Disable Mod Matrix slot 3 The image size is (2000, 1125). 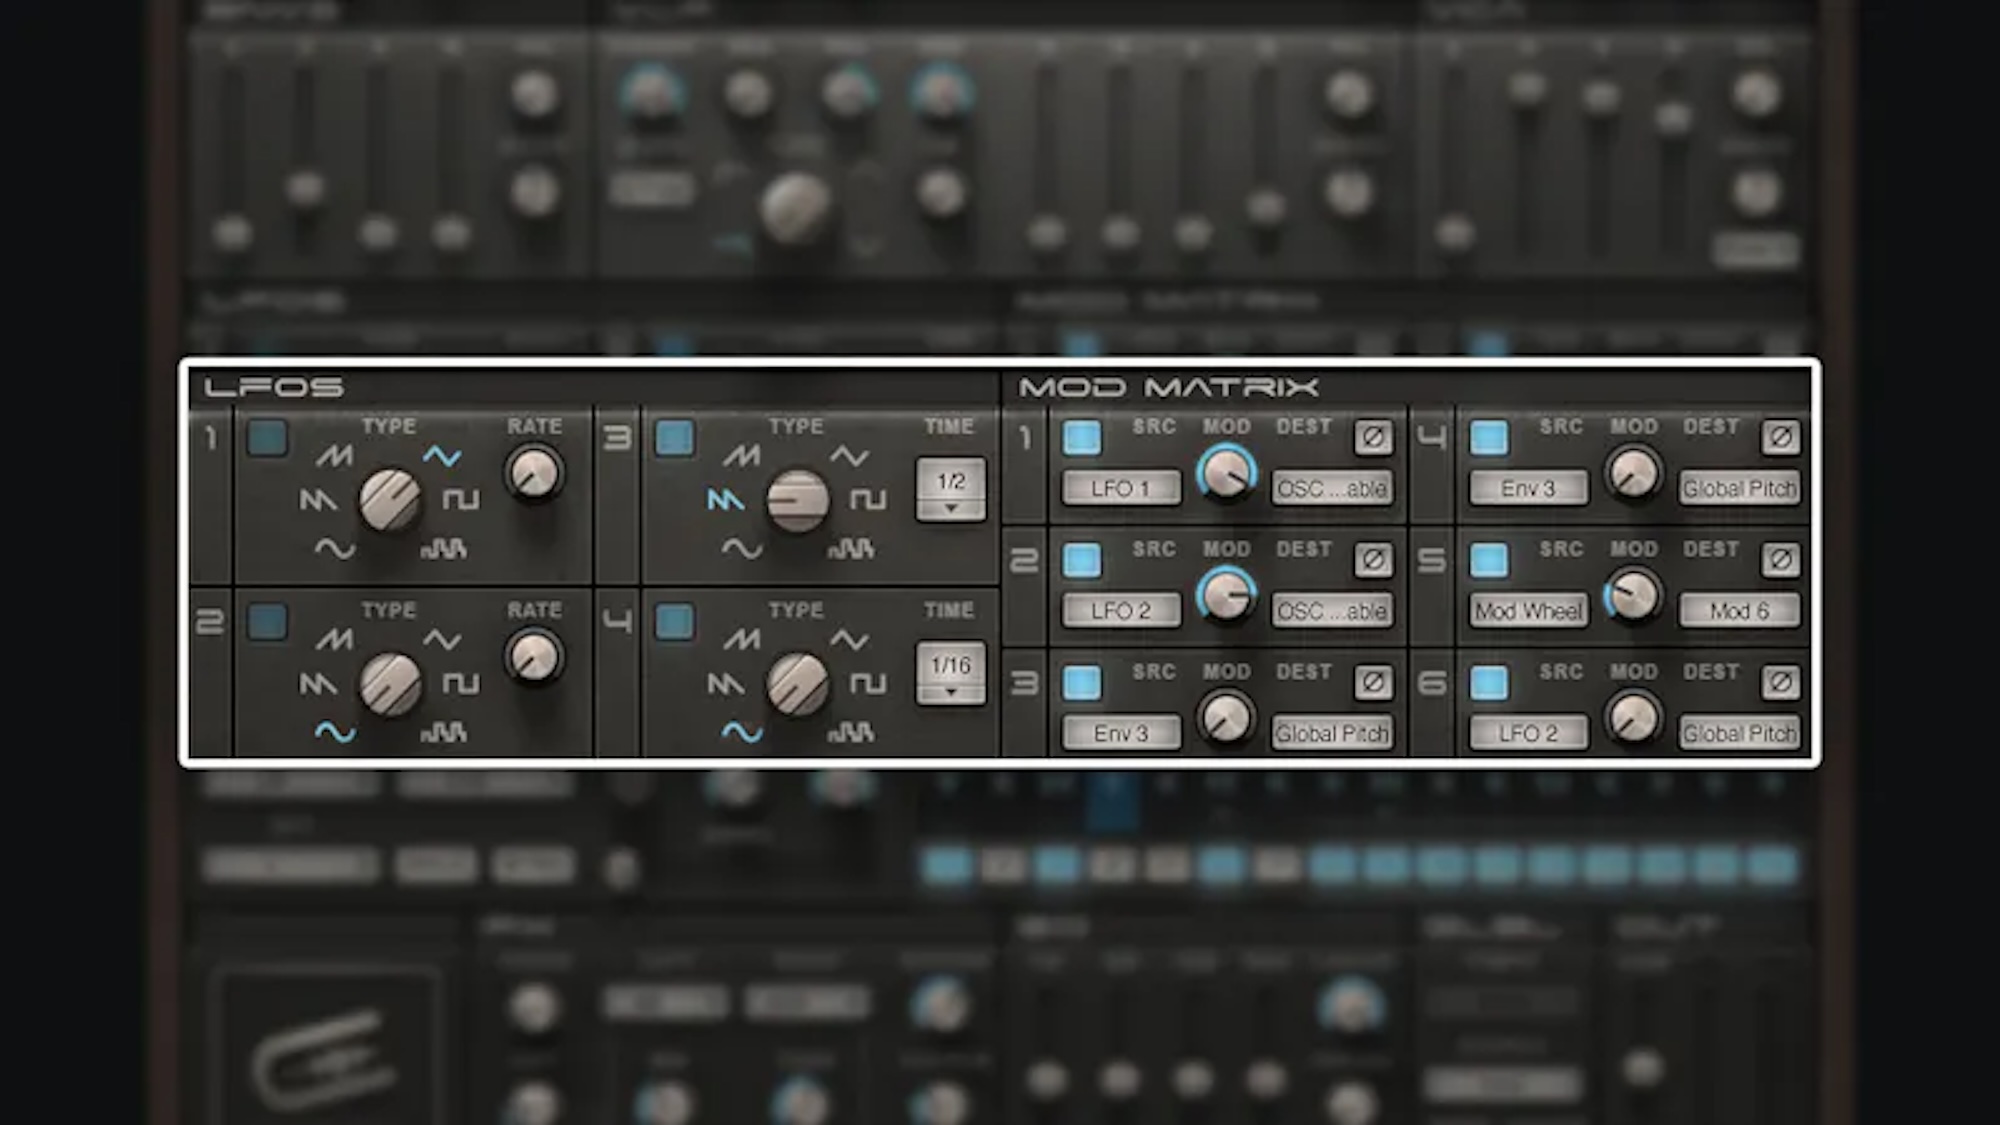pos(1082,683)
